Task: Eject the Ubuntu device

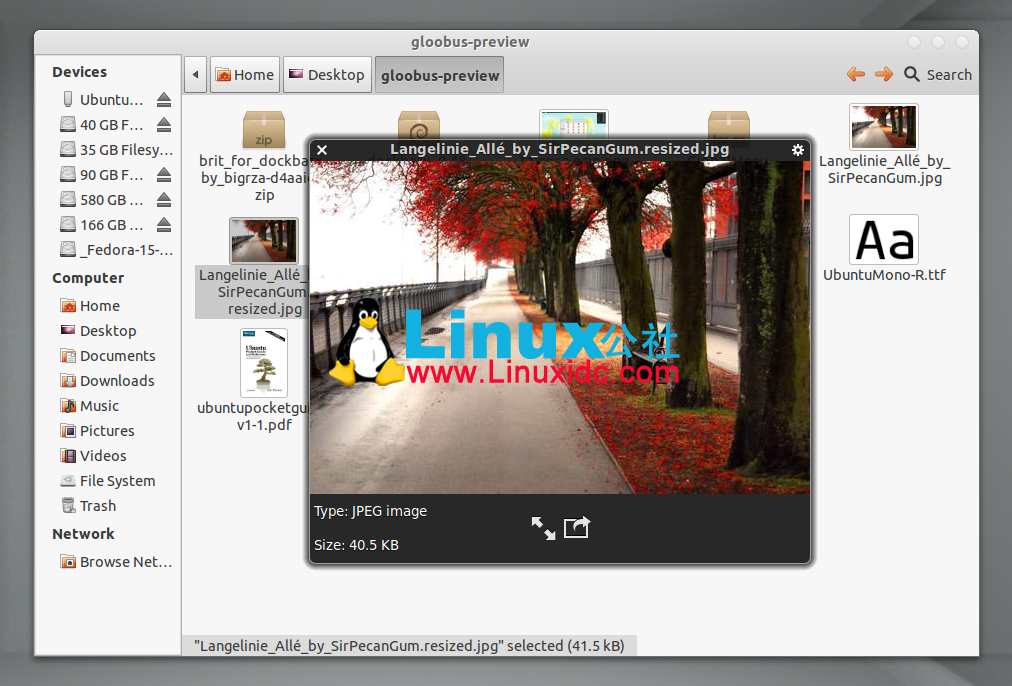Action: (164, 100)
